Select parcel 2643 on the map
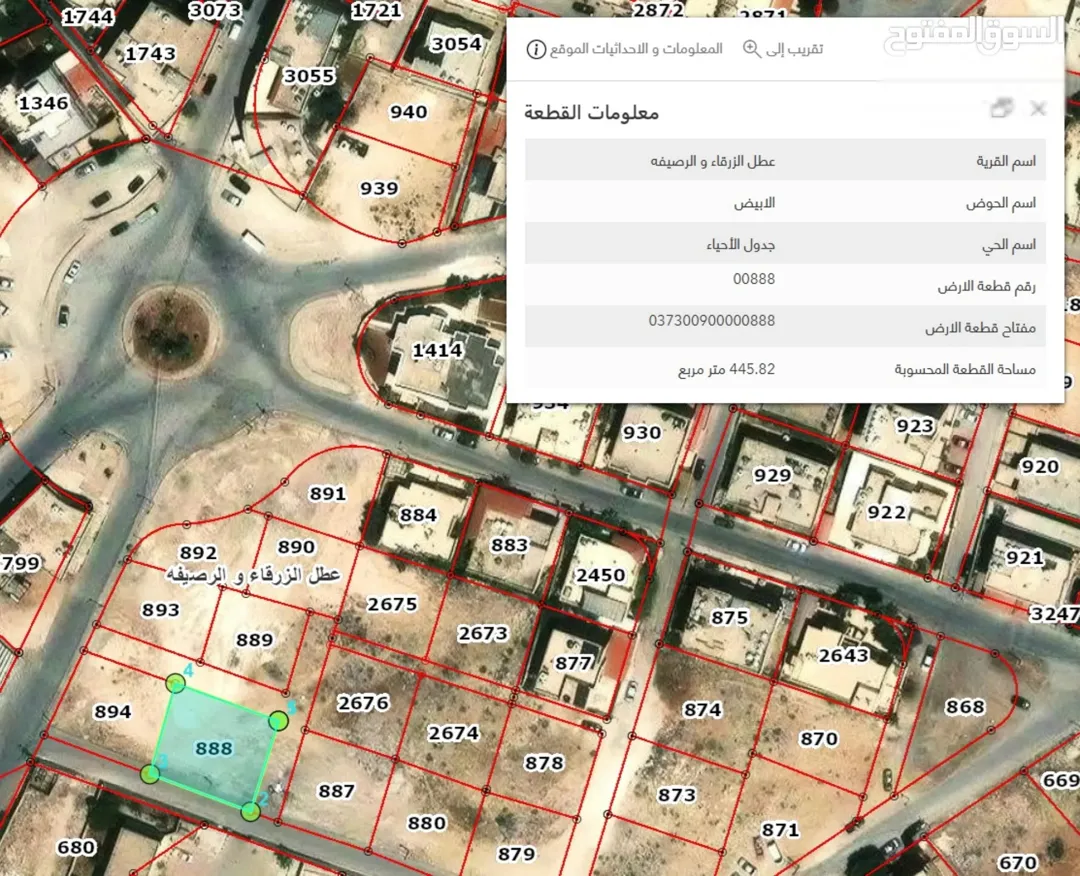 pos(843,655)
